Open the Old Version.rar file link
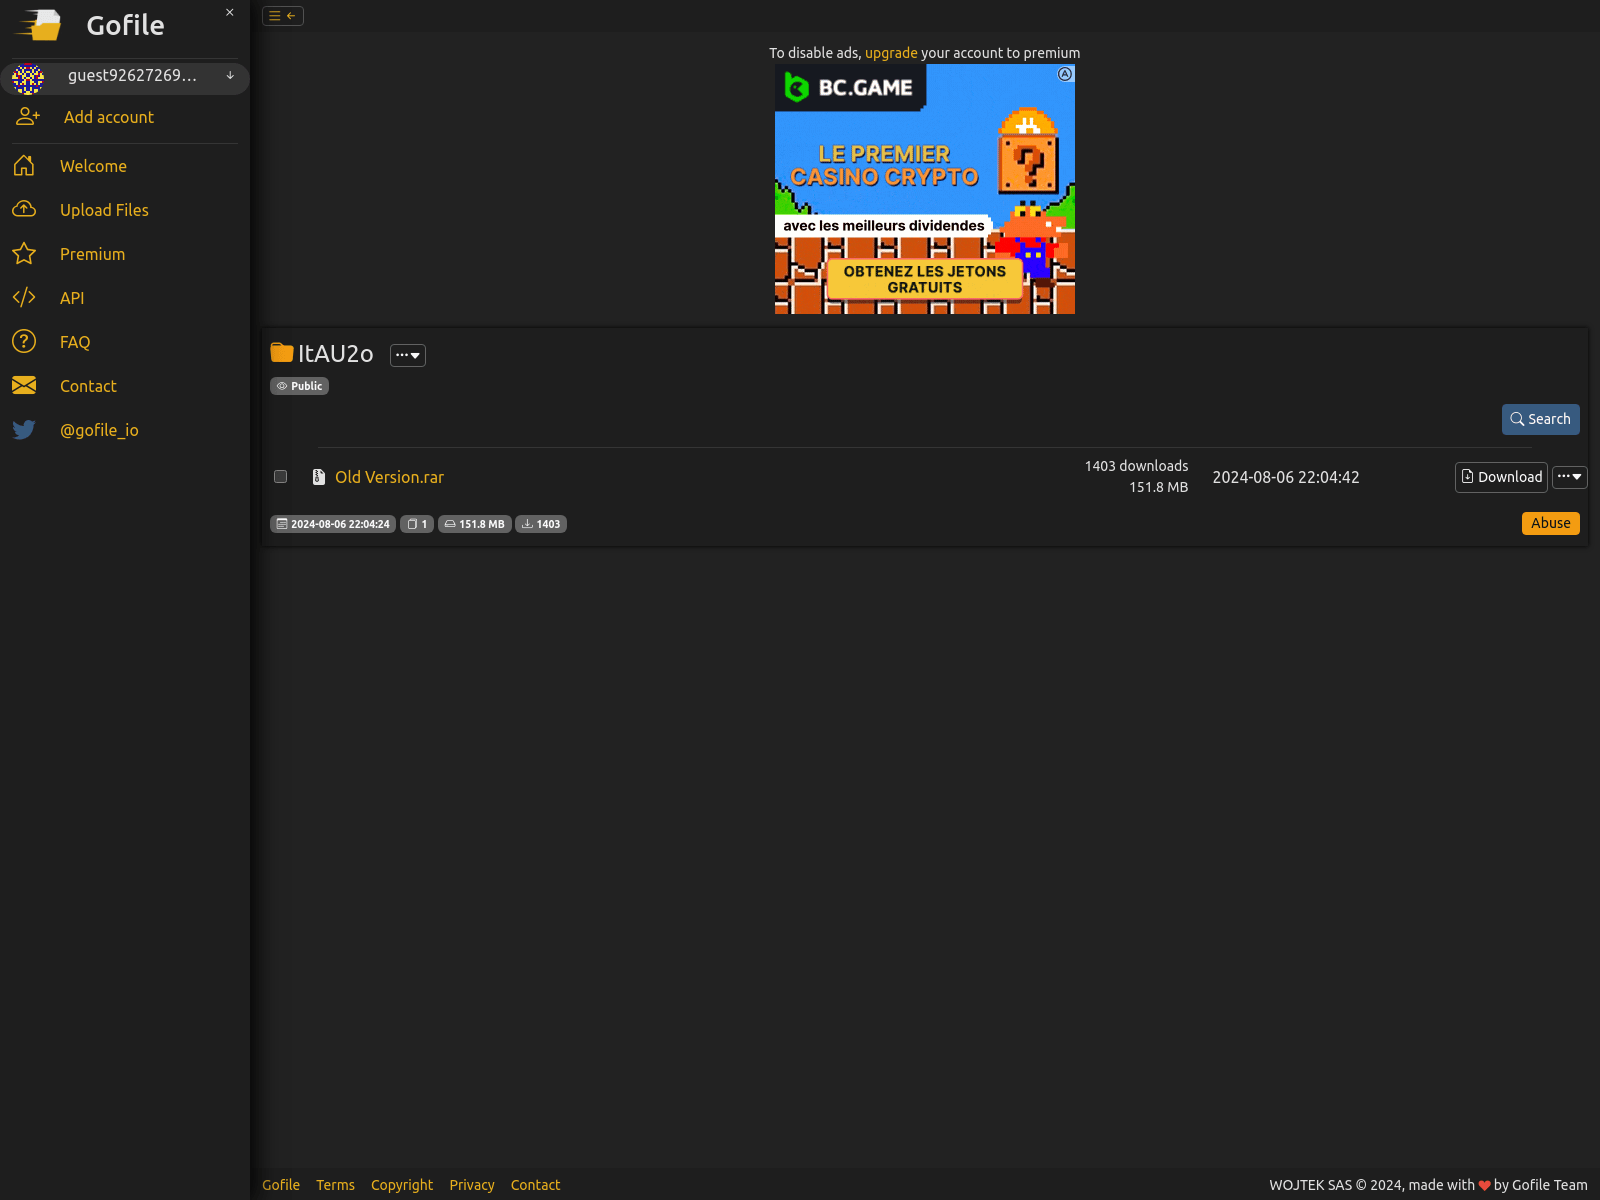Viewport: 1600px width, 1200px height. (389, 477)
